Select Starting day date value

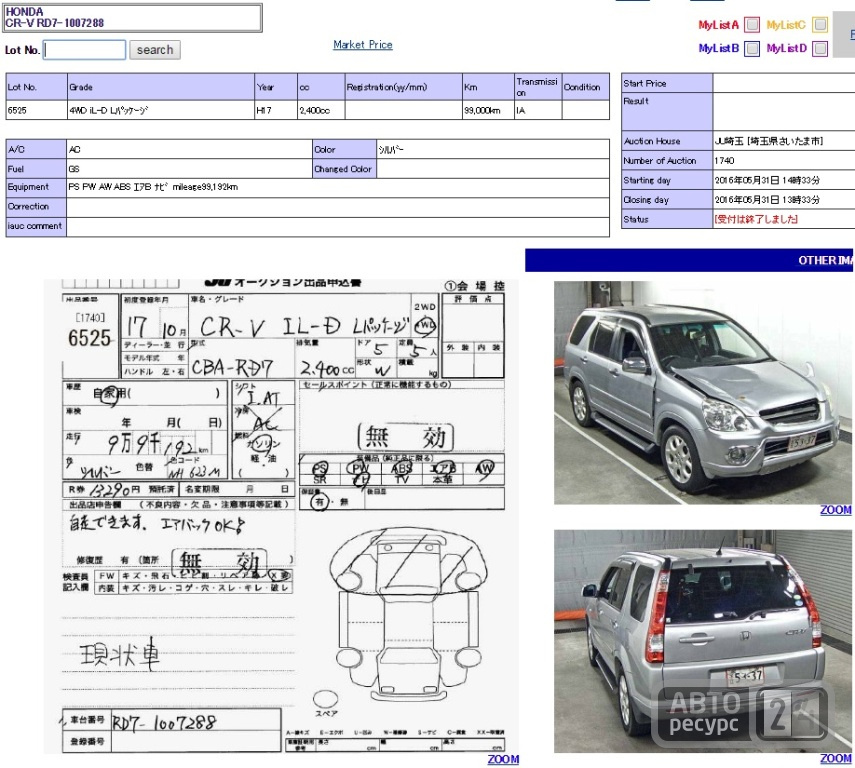pos(767,181)
